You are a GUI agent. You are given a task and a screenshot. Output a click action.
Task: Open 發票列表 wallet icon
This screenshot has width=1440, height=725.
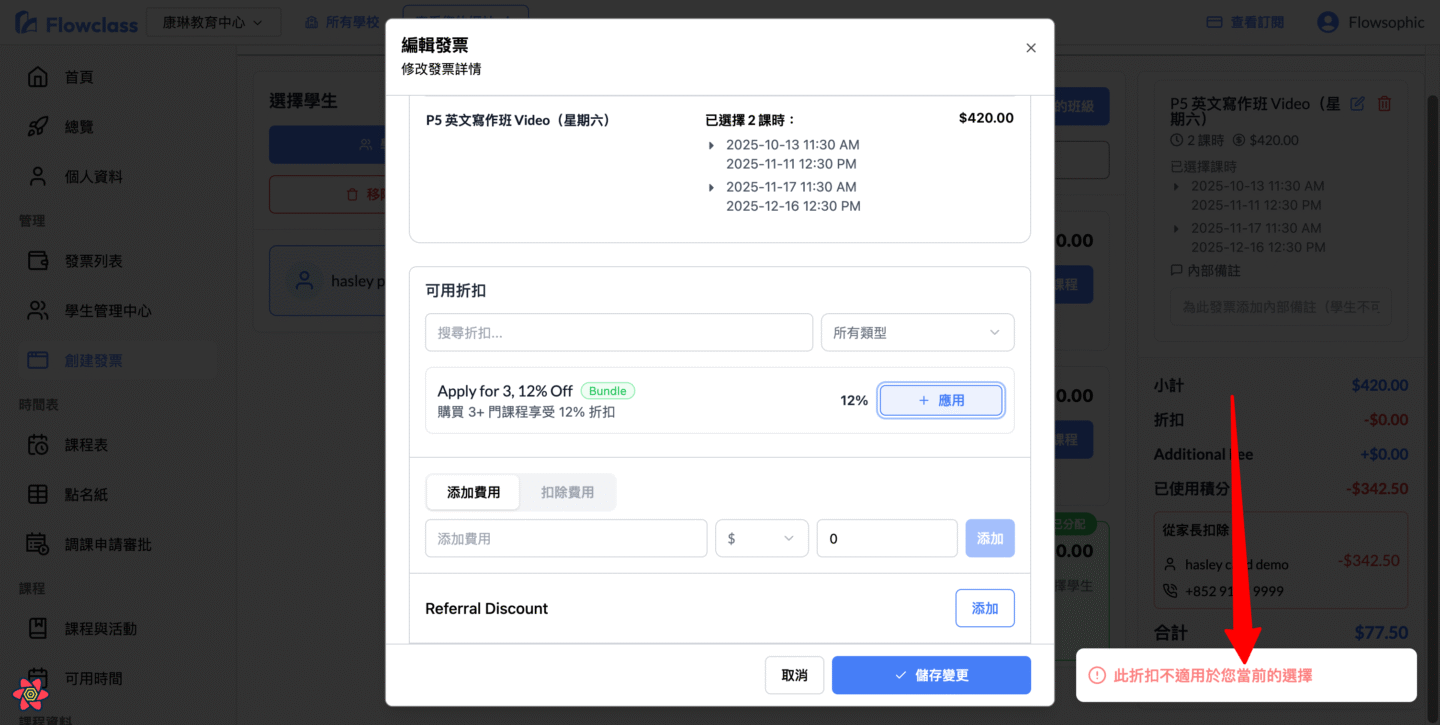(x=37, y=261)
